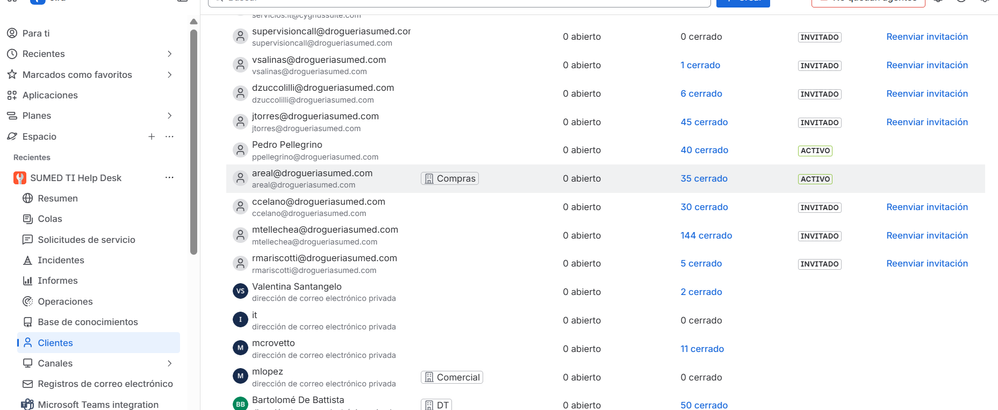998x410 pixels.
Task: Click the Canales monitor icon
Action: pos(27,363)
